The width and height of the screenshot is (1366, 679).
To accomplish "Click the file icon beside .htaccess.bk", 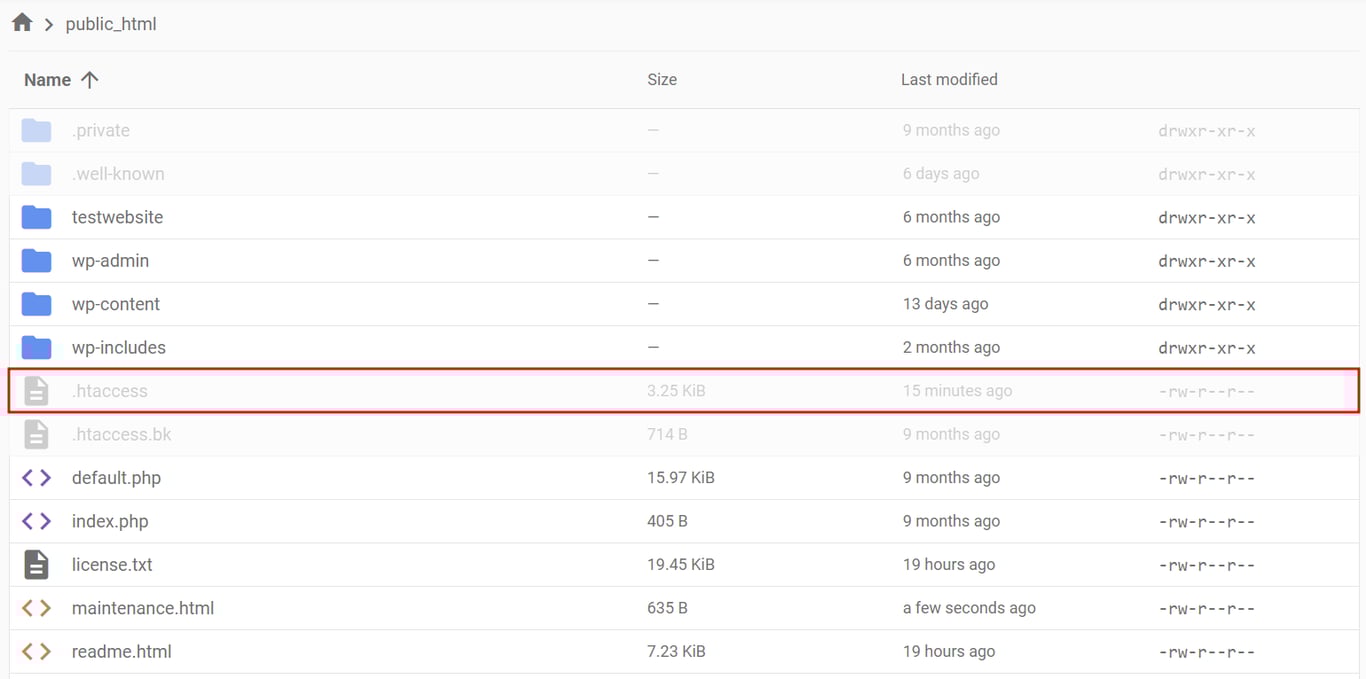I will pos(36,434).
